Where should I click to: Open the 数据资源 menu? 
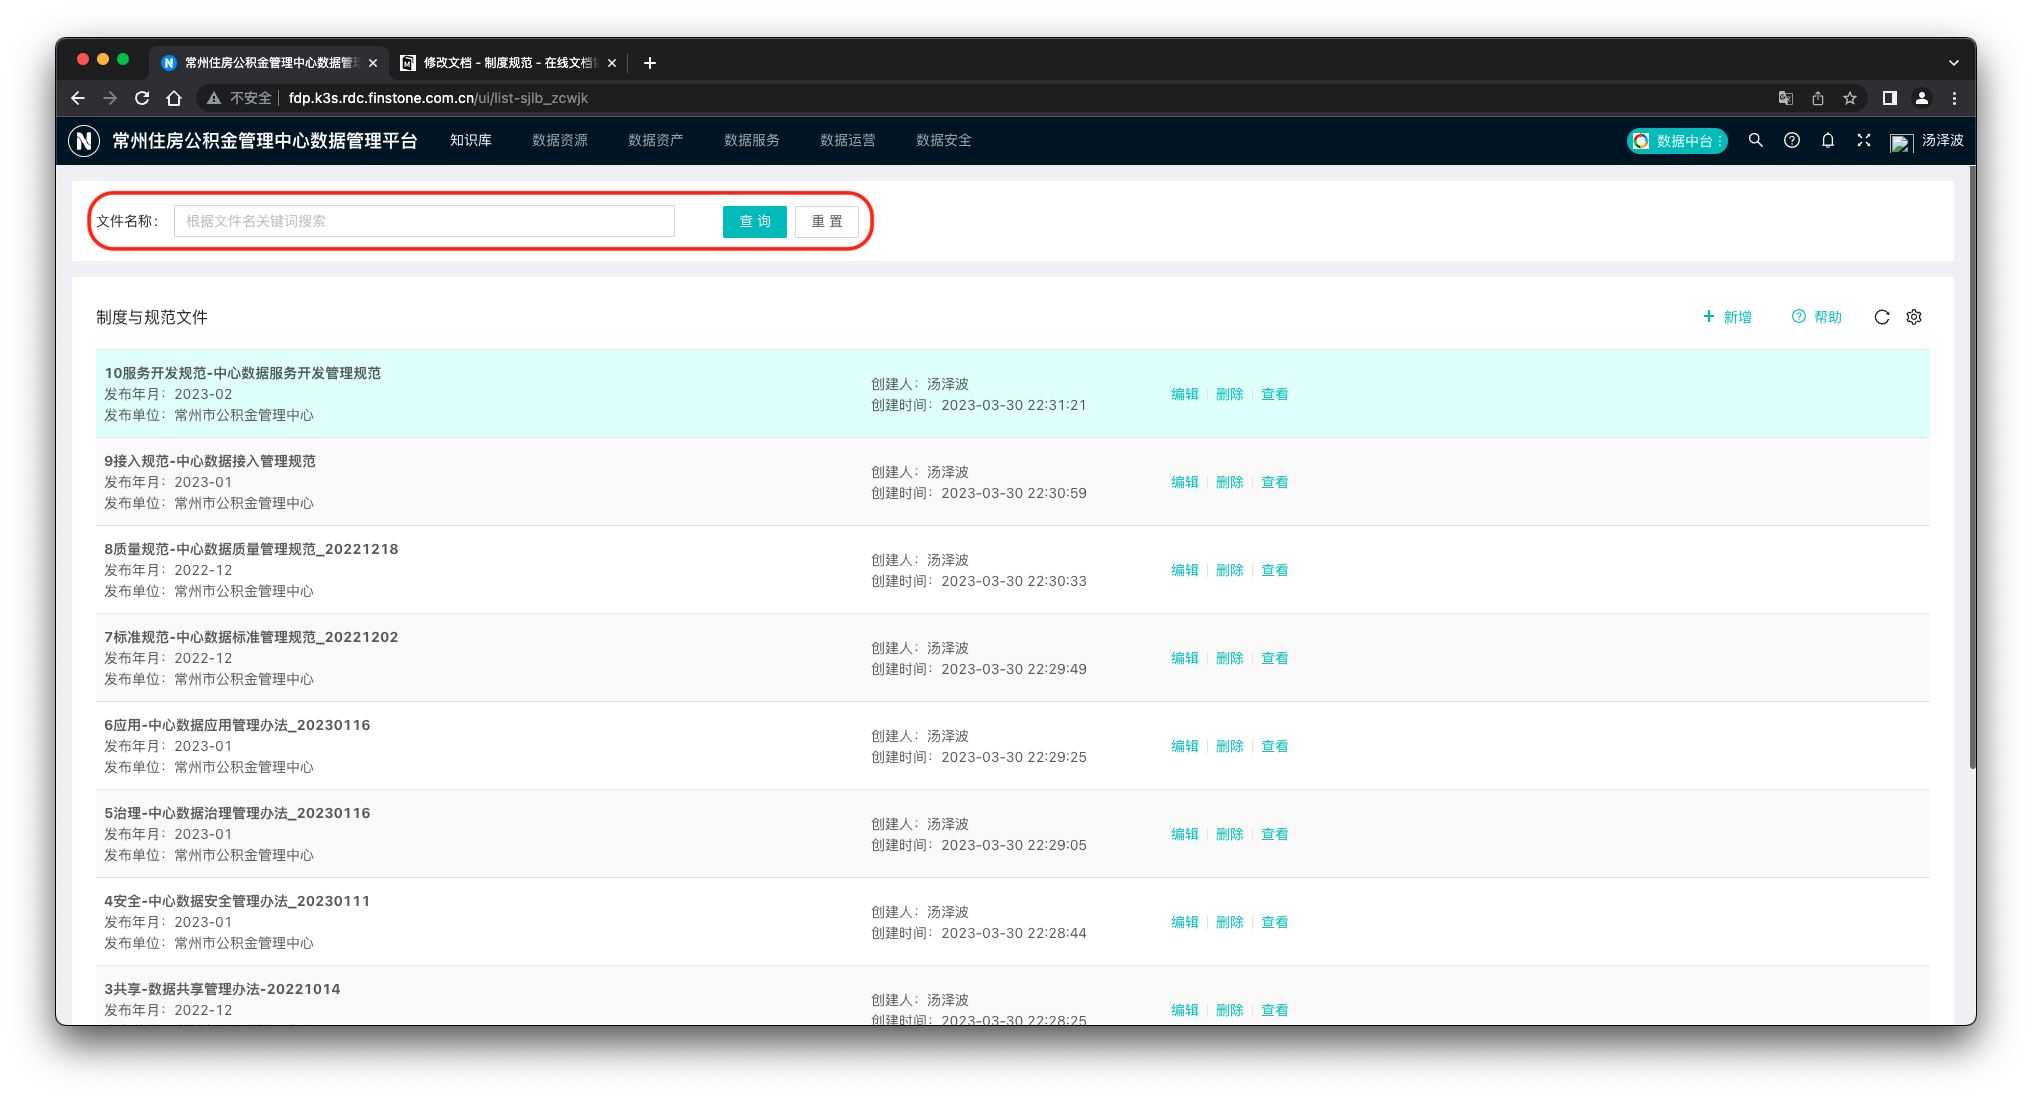point(560,141)
